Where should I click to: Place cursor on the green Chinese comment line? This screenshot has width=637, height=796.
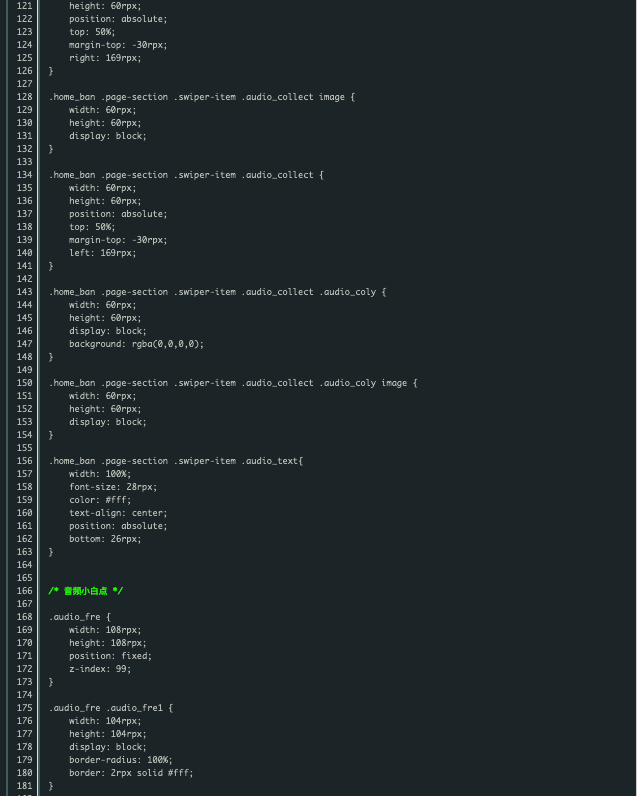point(86,591)
